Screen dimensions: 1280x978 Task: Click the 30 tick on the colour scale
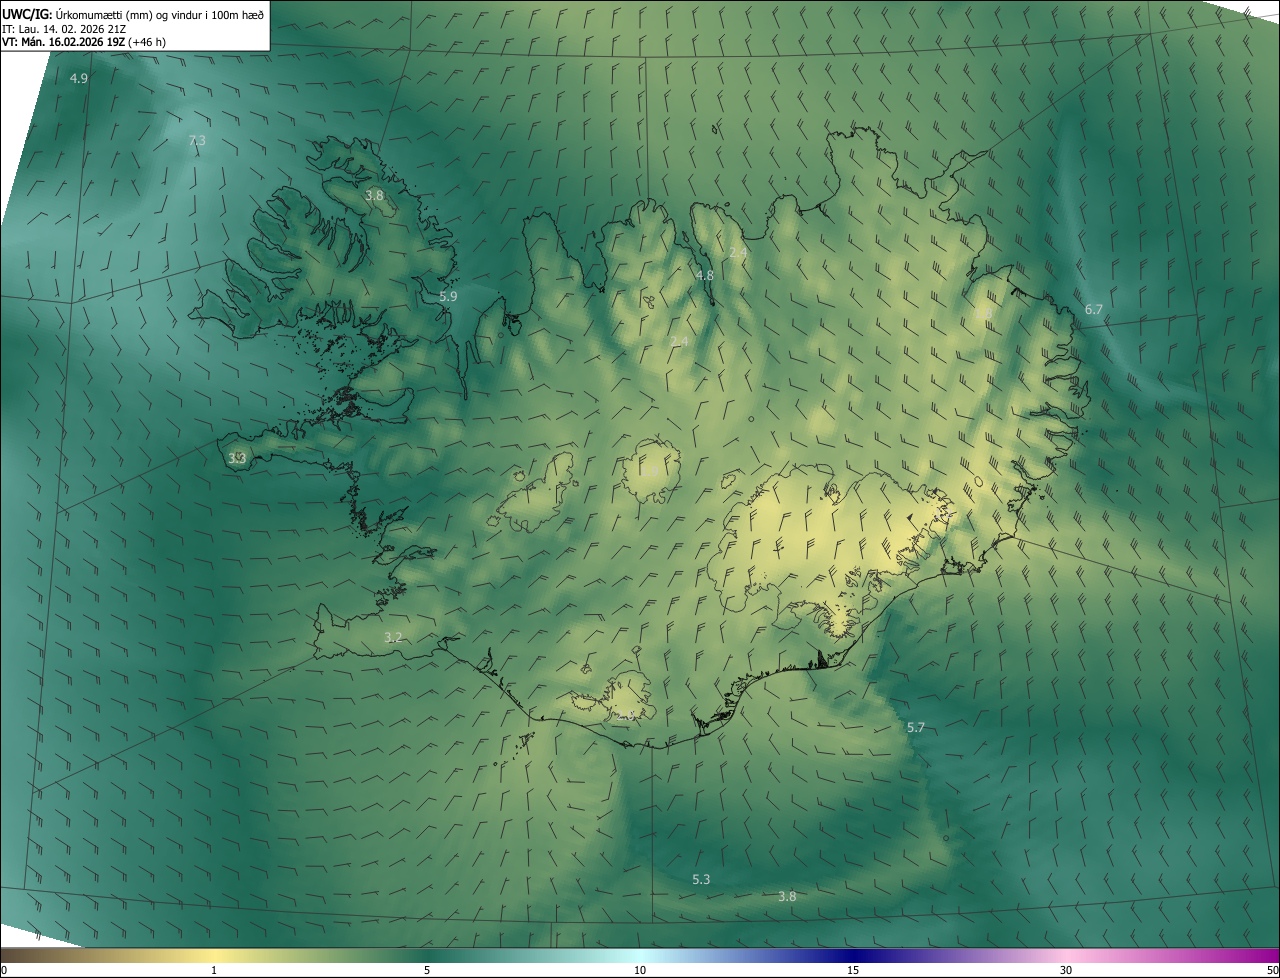[1066, 970]
